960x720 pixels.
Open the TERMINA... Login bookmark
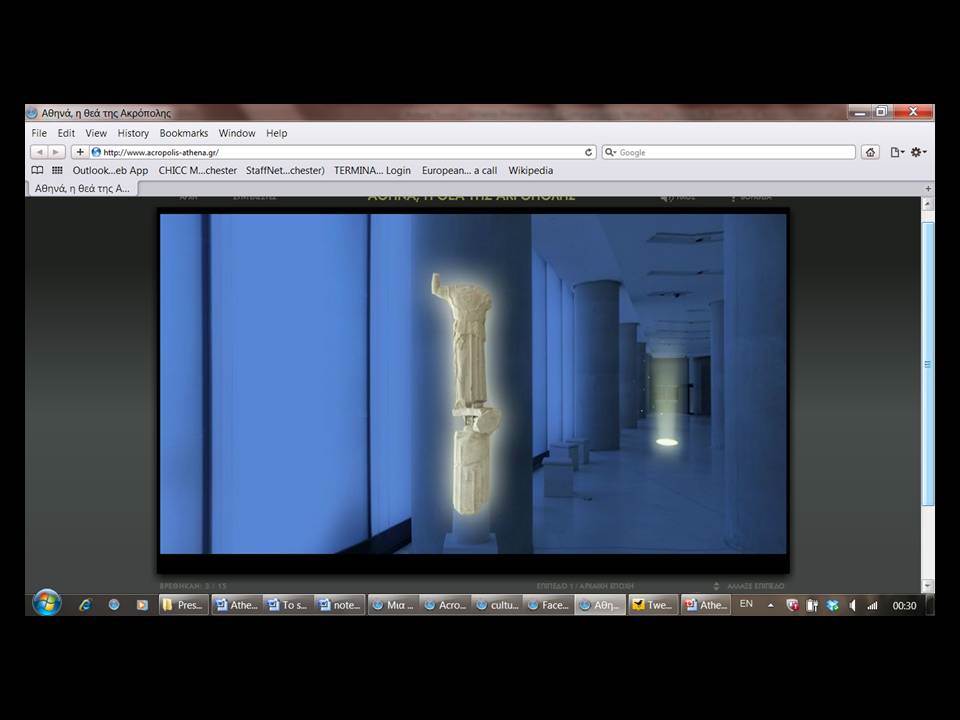[372, 170]
